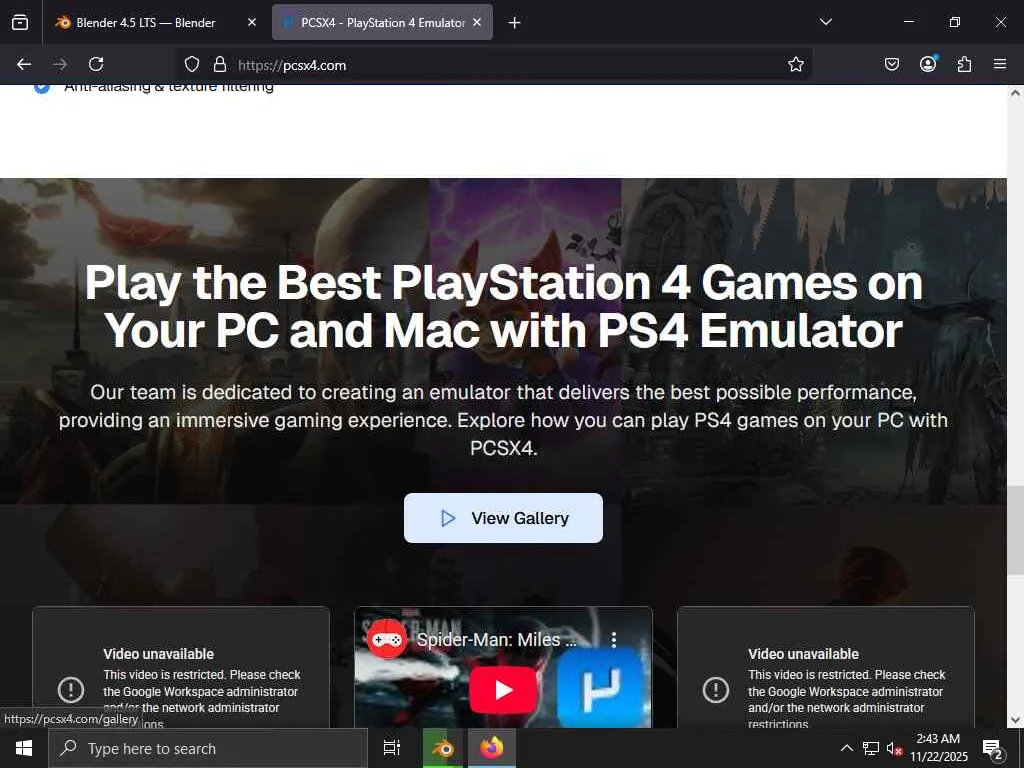Click the Type here to search box

pyautogui.click(x=208, y=748)
